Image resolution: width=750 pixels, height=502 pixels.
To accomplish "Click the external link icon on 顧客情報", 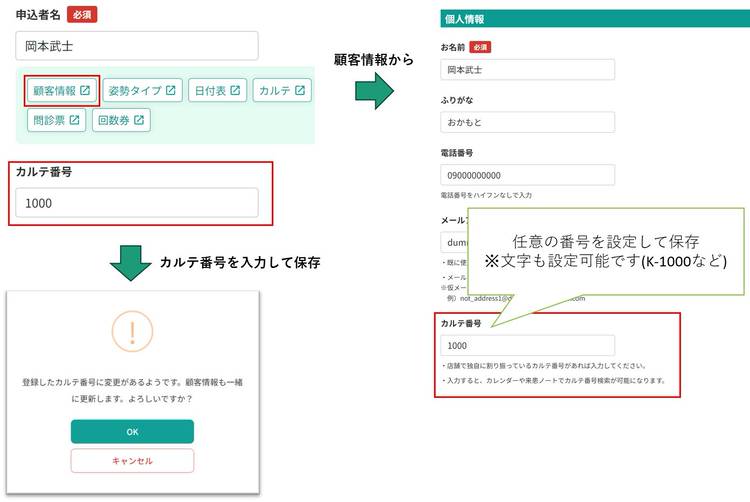I will pyautogui.click(x=86, y=91).
